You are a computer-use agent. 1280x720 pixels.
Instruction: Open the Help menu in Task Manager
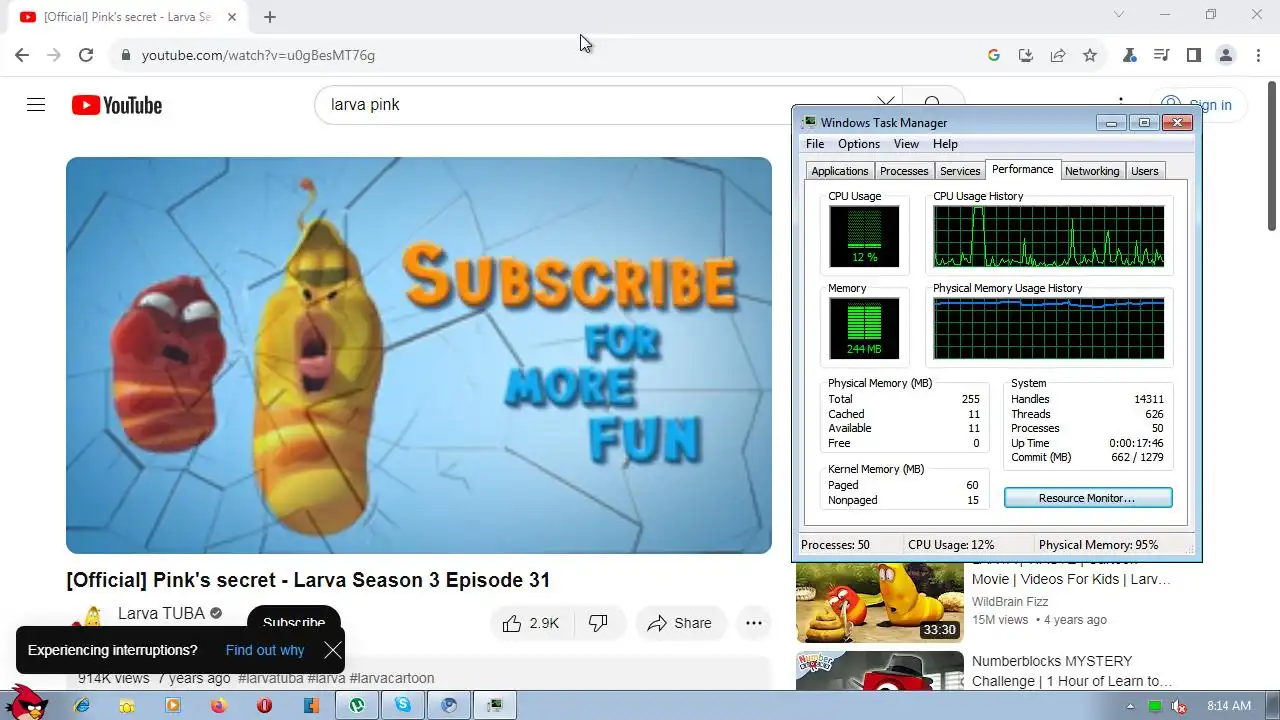pyautogui.click(x=945, y=144)
